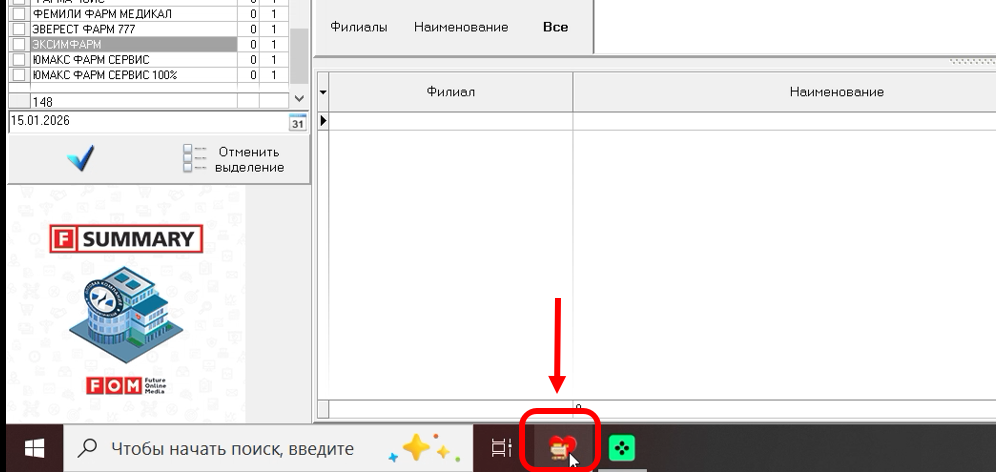Open the grid column selector dropdown arrow

click(x=323, y=92)
